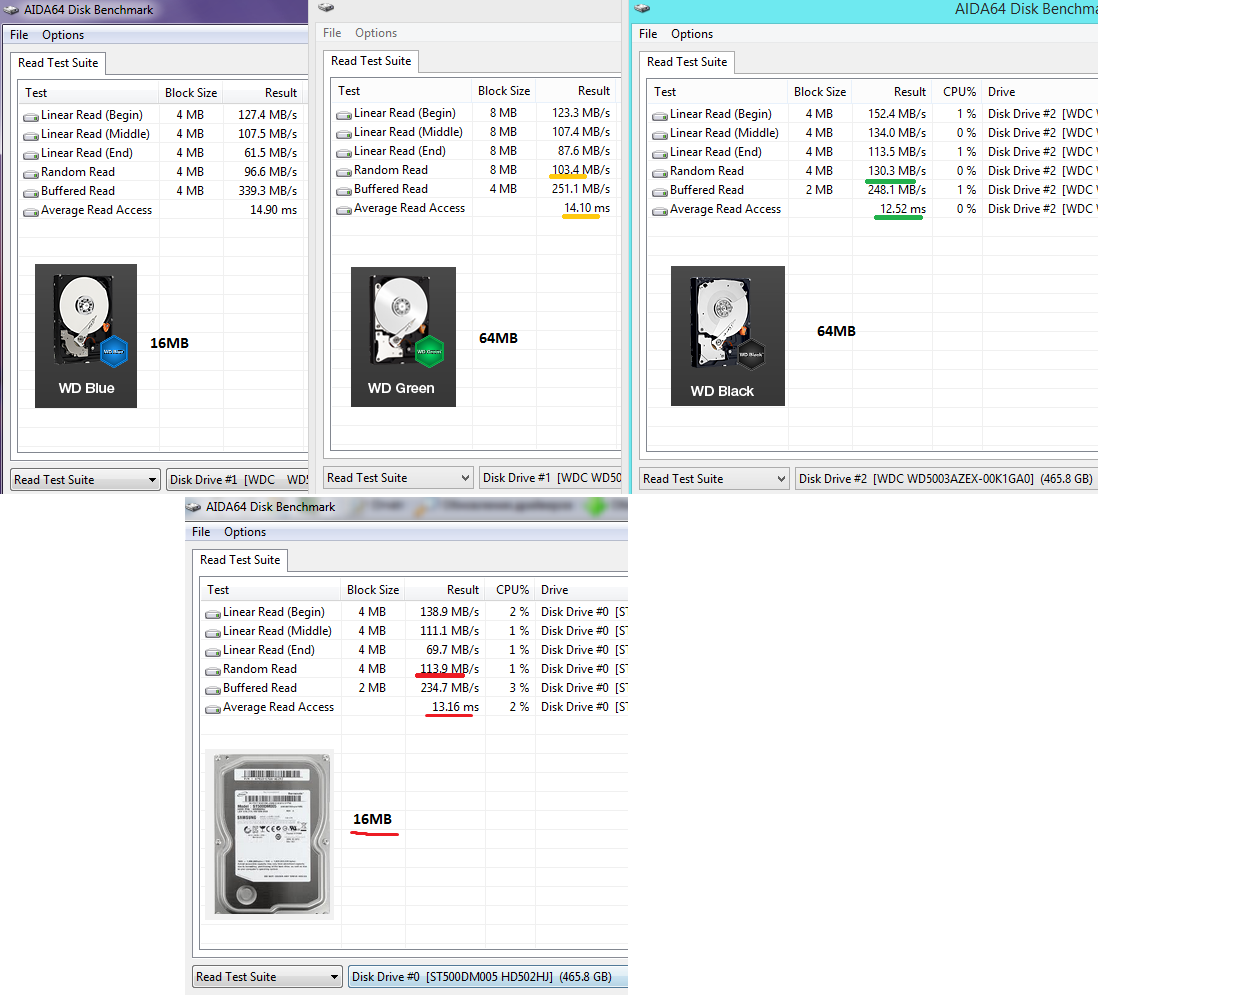Click the Linear Read (Middle) disk icon in WD Black window
The image size is (1254, 1000).
[x=660, y=134]
